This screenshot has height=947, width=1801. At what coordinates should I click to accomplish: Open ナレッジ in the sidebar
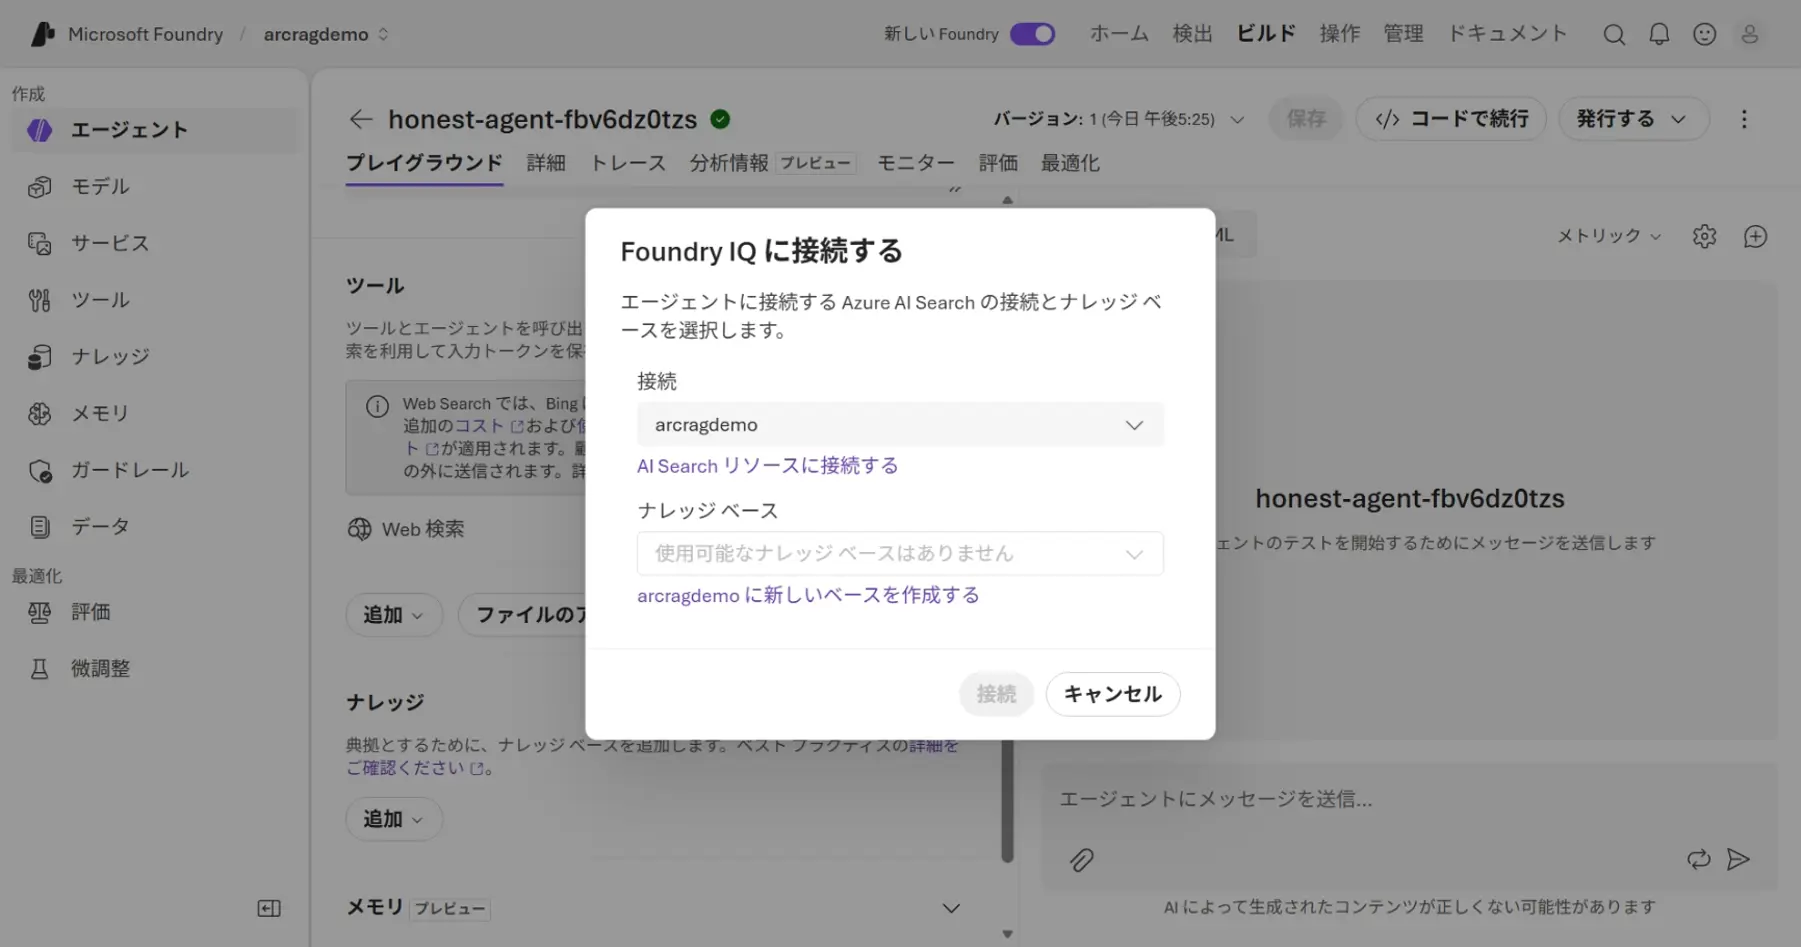pyautogui.click(x=154, y=357)
